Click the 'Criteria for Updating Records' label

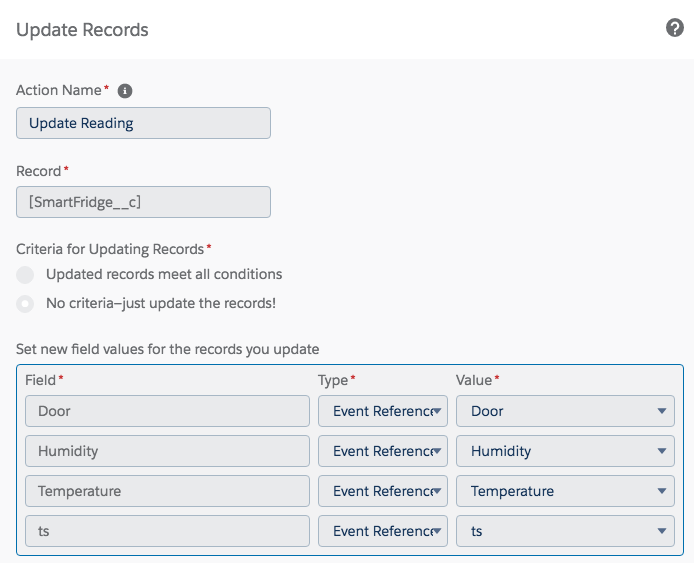coord(110,249)
